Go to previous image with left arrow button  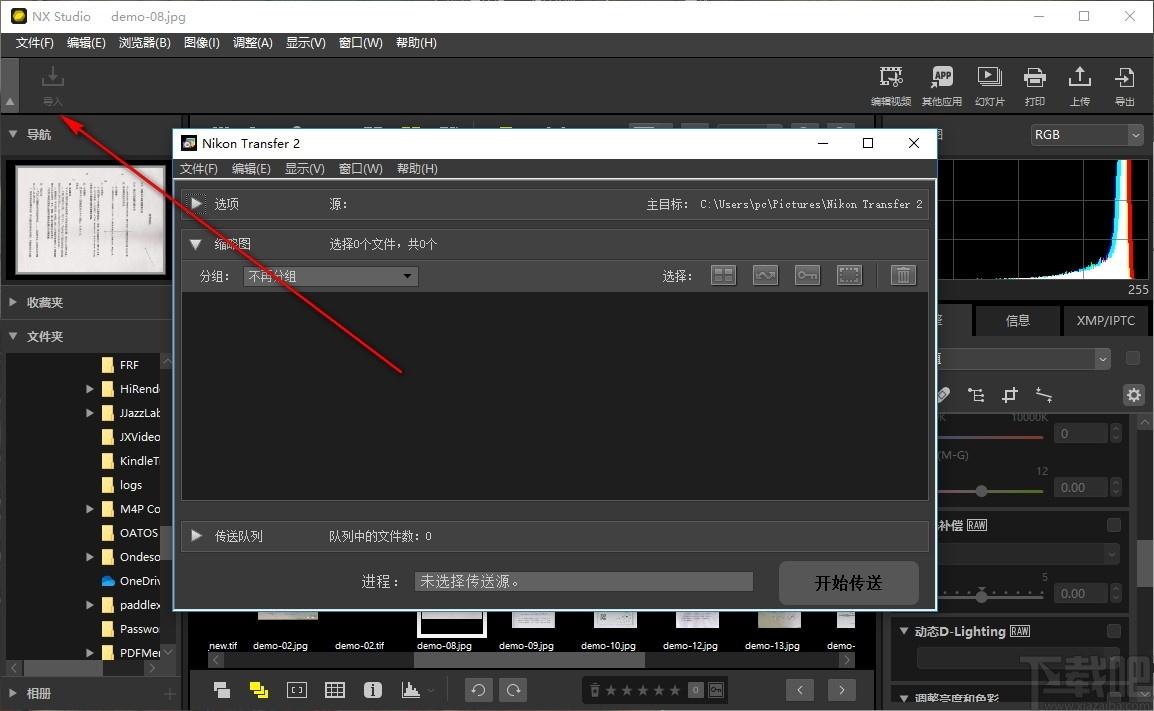point(800,690)
